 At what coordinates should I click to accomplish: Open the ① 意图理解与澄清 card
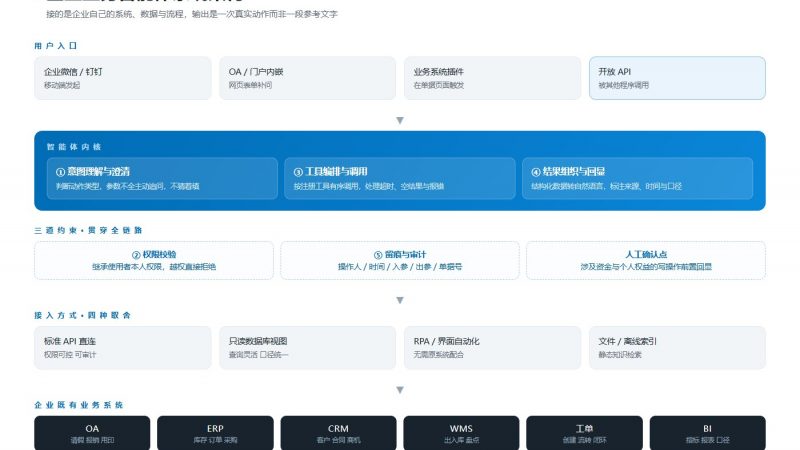[x=162, y=178]
